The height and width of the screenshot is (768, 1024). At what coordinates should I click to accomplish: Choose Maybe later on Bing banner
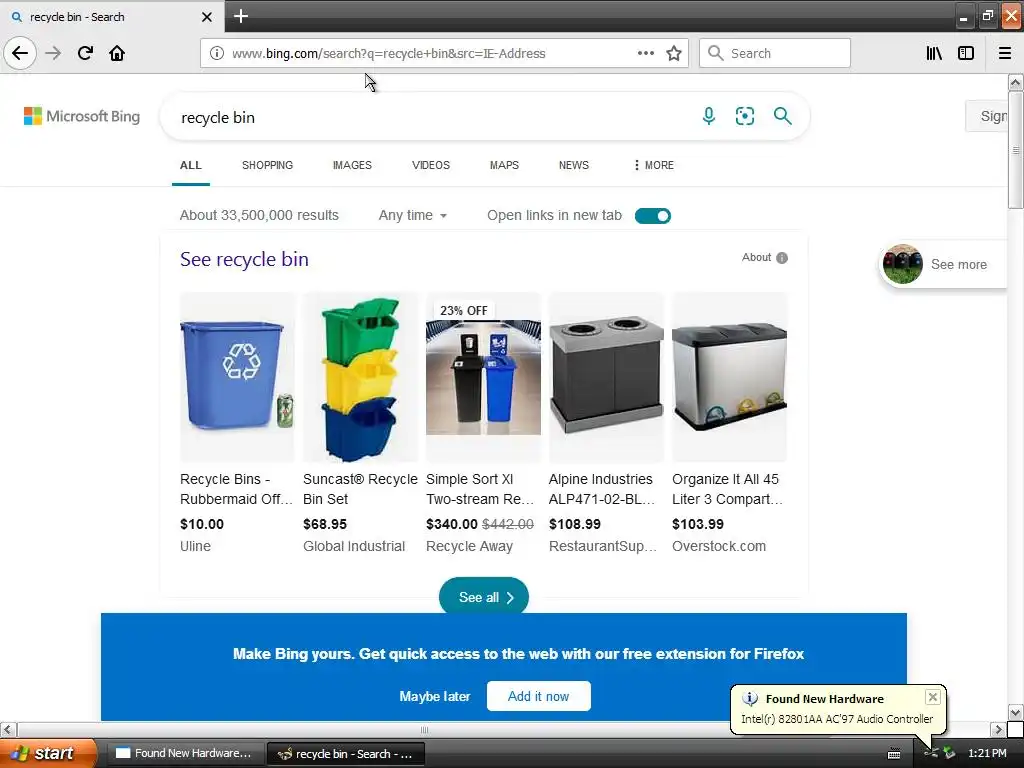click(x=434, y=696)
